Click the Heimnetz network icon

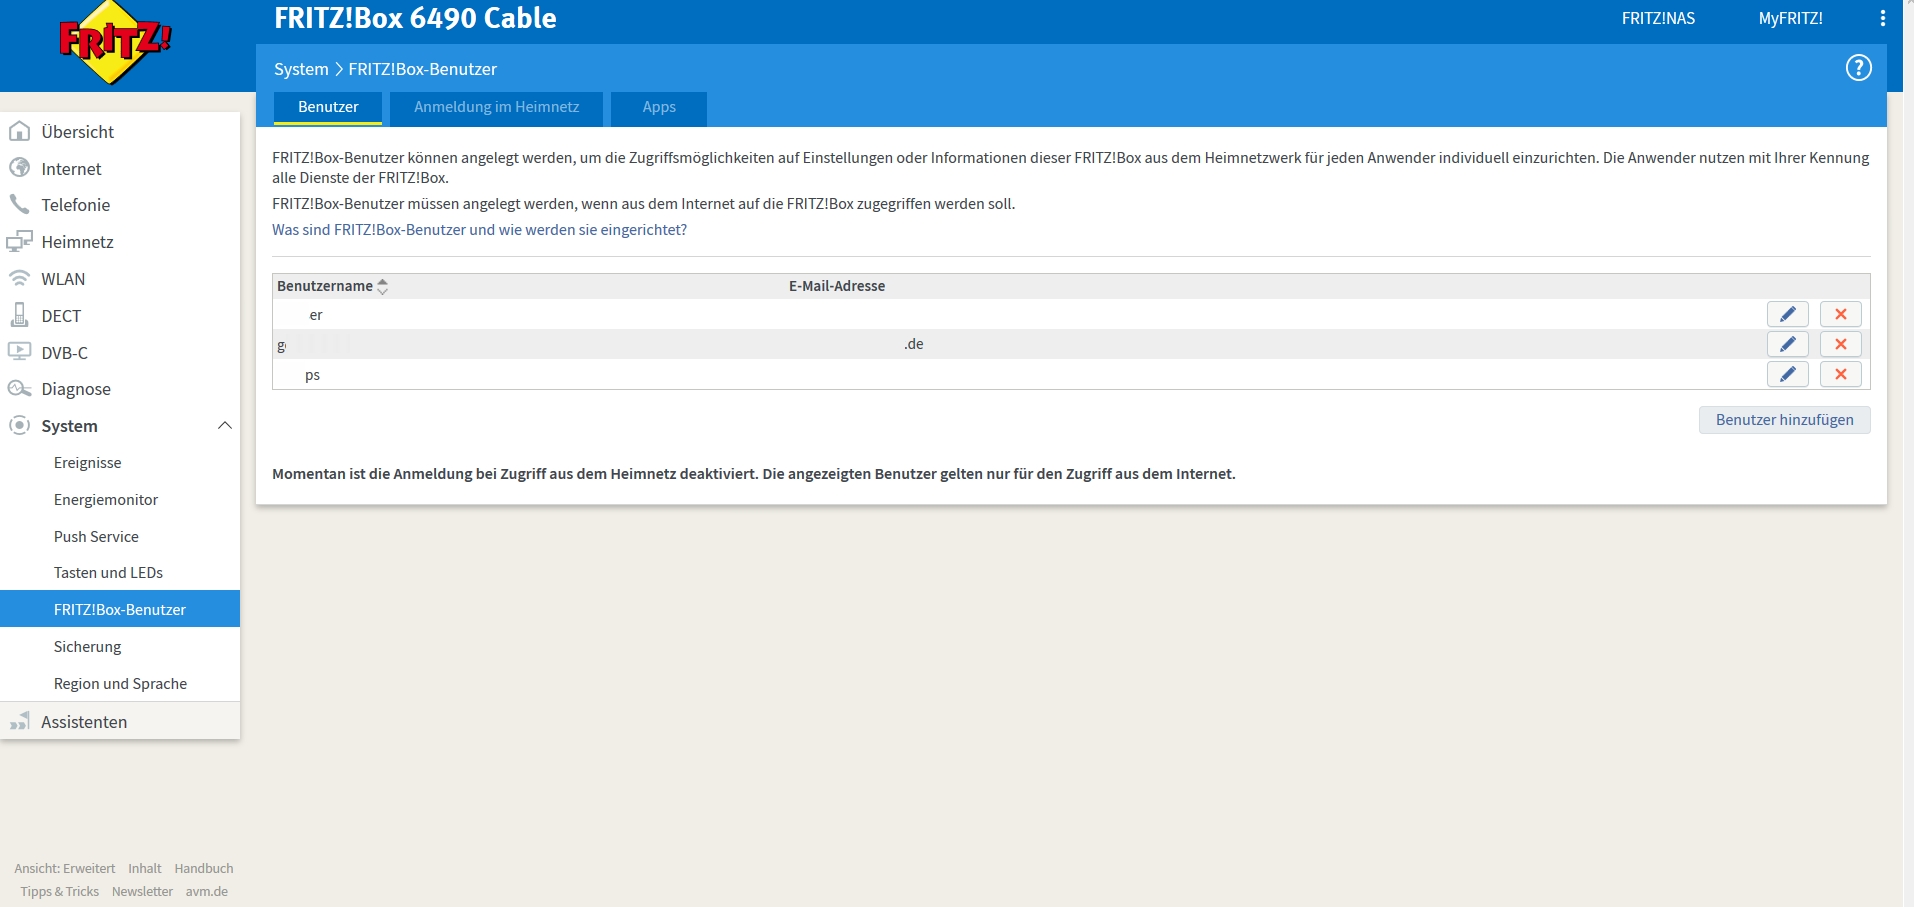19,241
